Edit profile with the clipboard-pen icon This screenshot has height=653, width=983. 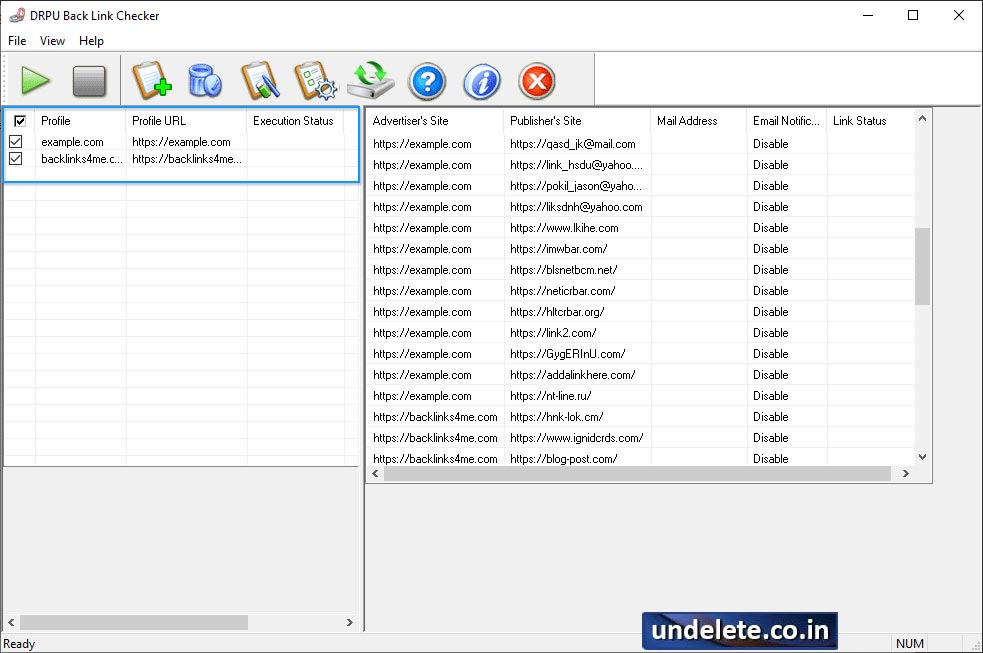tap(260, 81)
